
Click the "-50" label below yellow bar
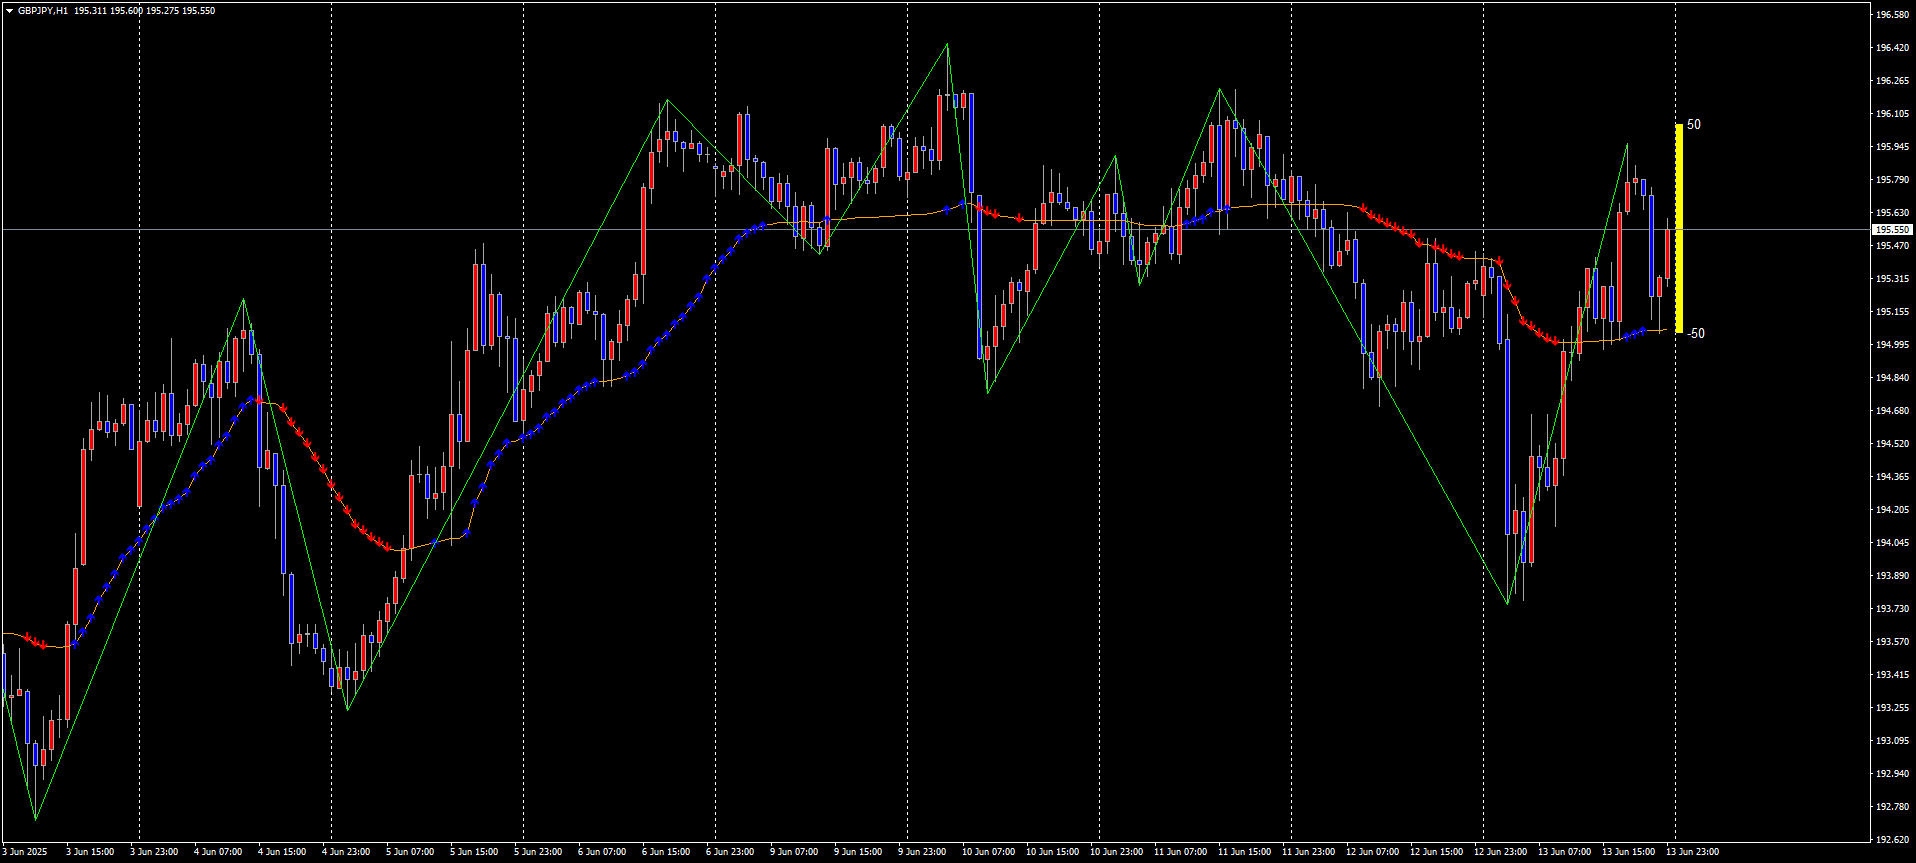pos(1695,334)
